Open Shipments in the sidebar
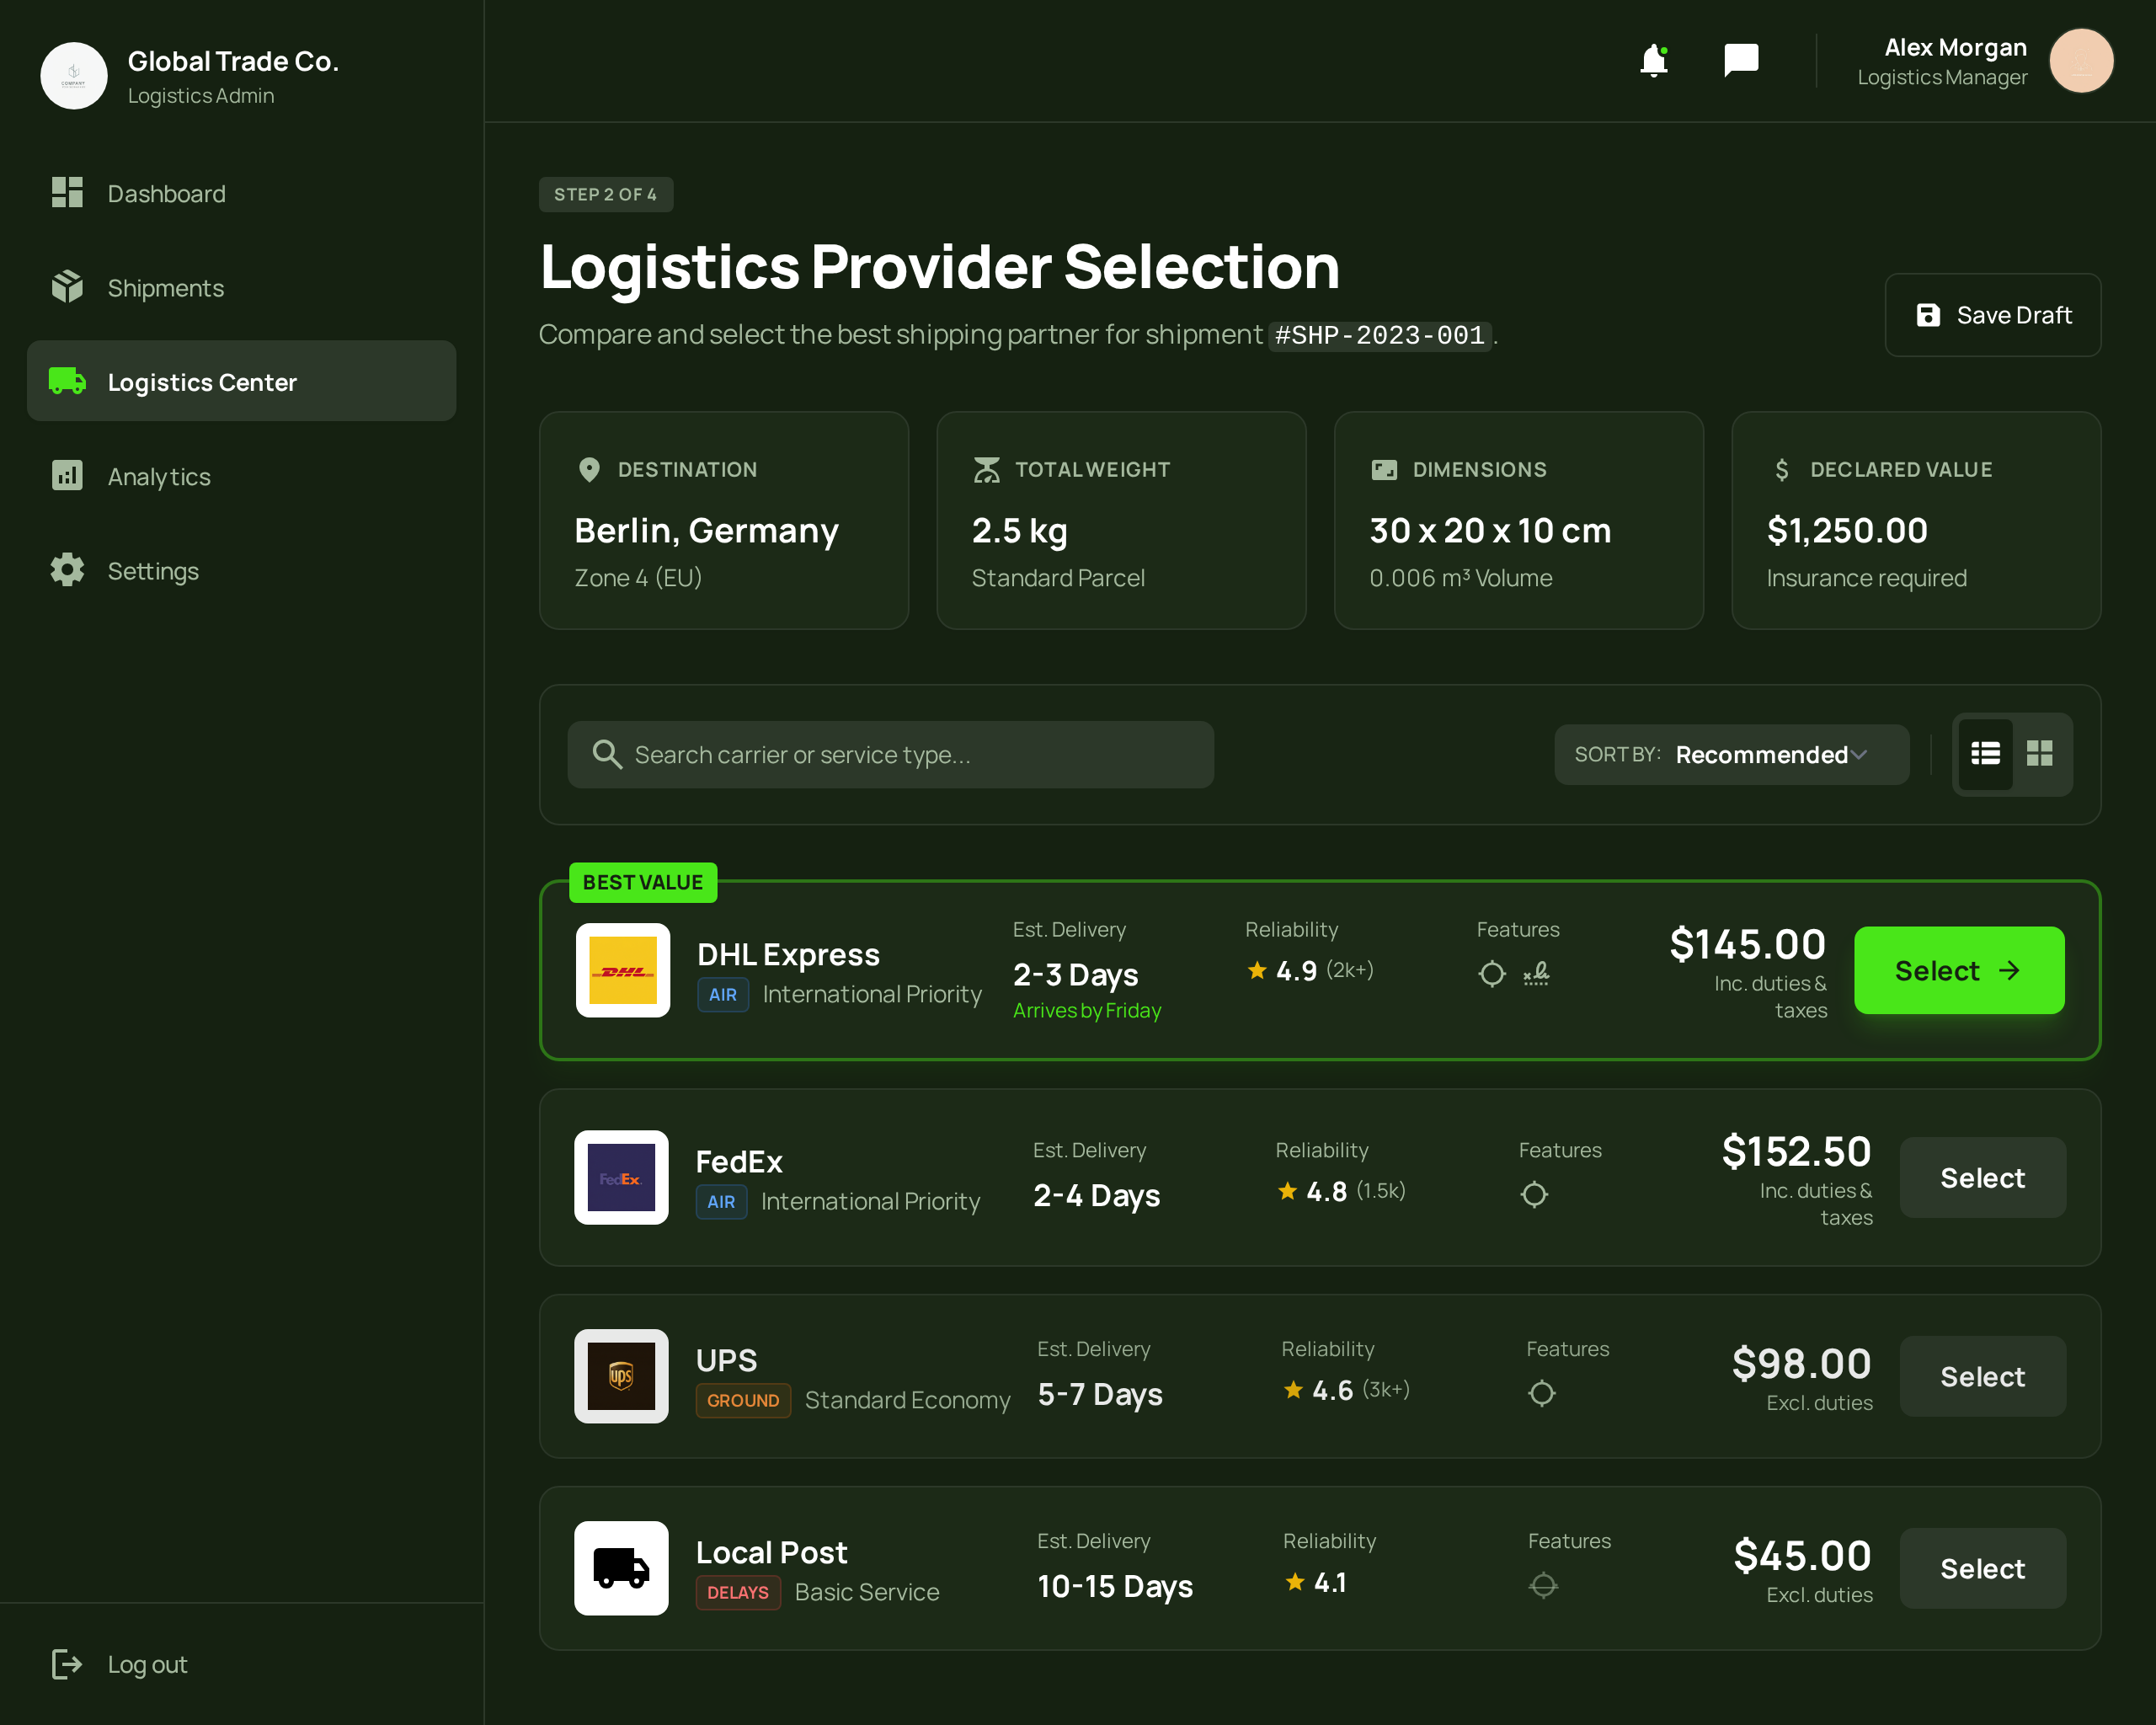Screen dimensions: 2156x1725 click(x=166, y=288)
